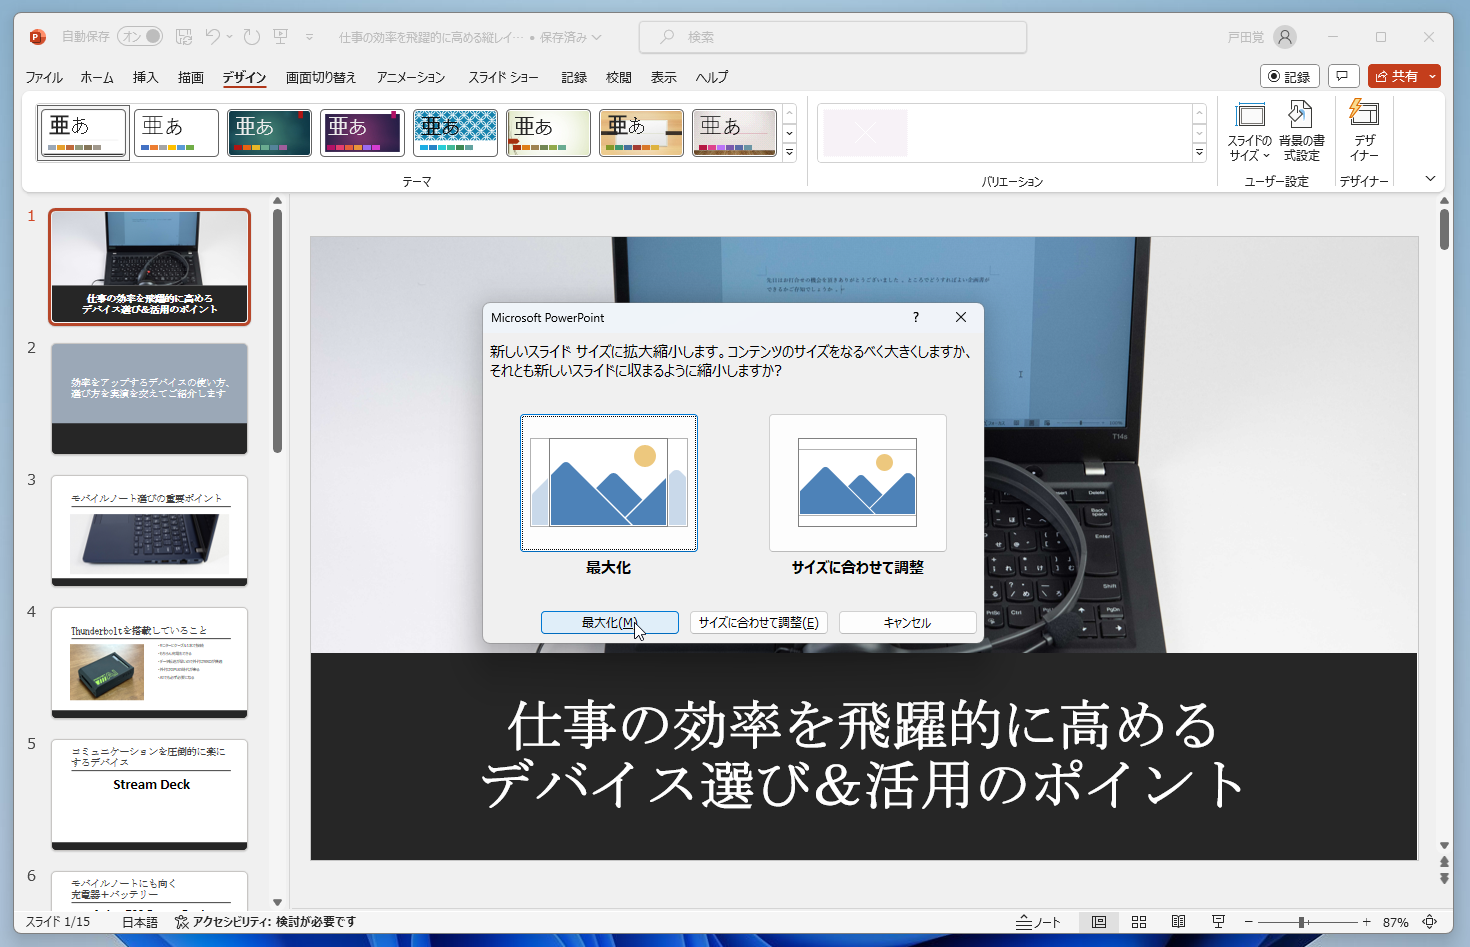Screen dimensions: 1470x947
Task: Toggle the ノート notes pane
Action: (x=1038, y=922)
